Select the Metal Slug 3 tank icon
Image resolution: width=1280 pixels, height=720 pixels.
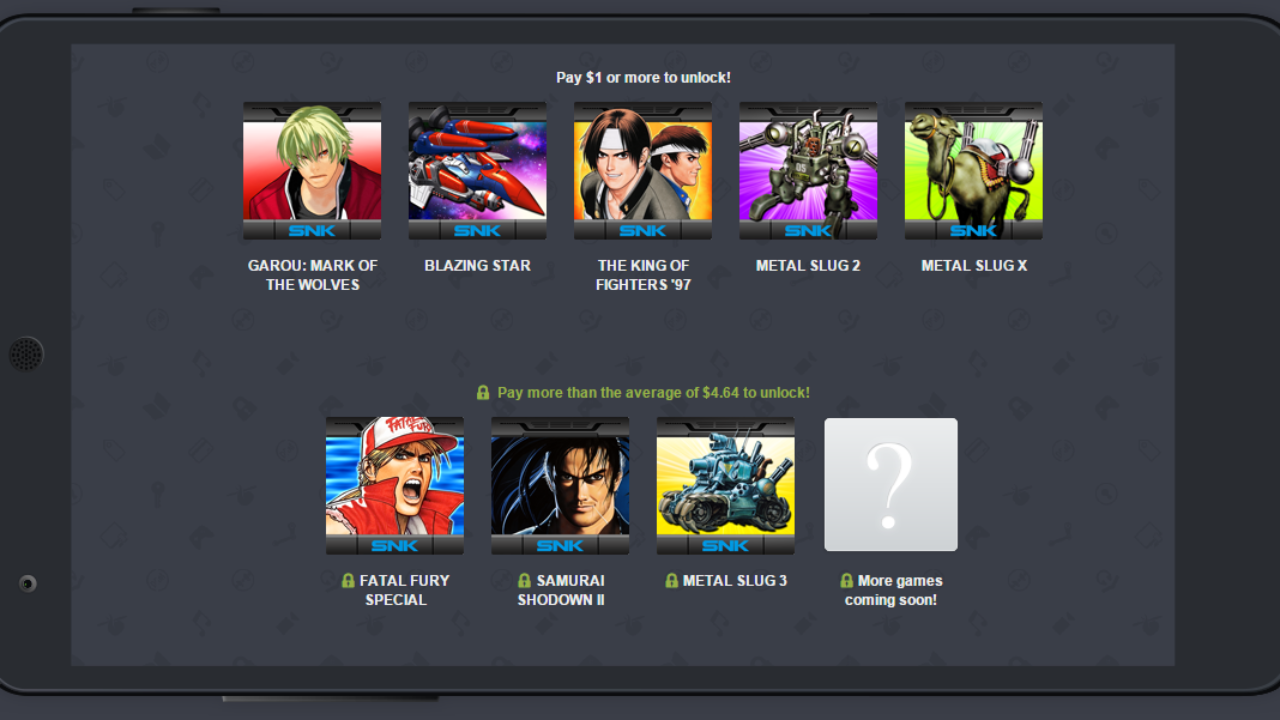[x=726, y=486]
